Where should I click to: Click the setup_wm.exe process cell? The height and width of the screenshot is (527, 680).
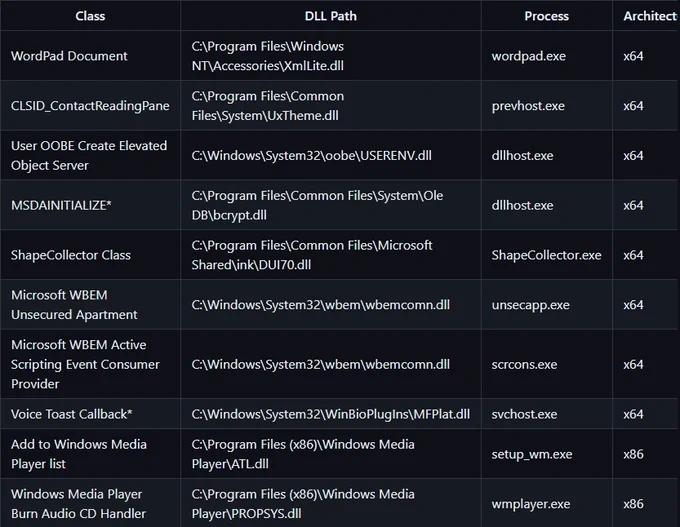(x=546, y=454)
